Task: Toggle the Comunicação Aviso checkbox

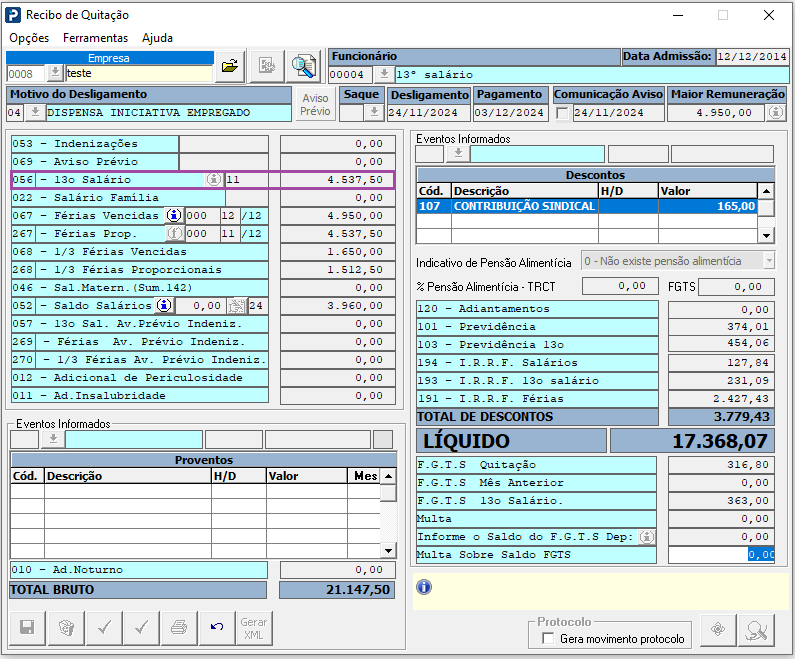Action: 562,113
